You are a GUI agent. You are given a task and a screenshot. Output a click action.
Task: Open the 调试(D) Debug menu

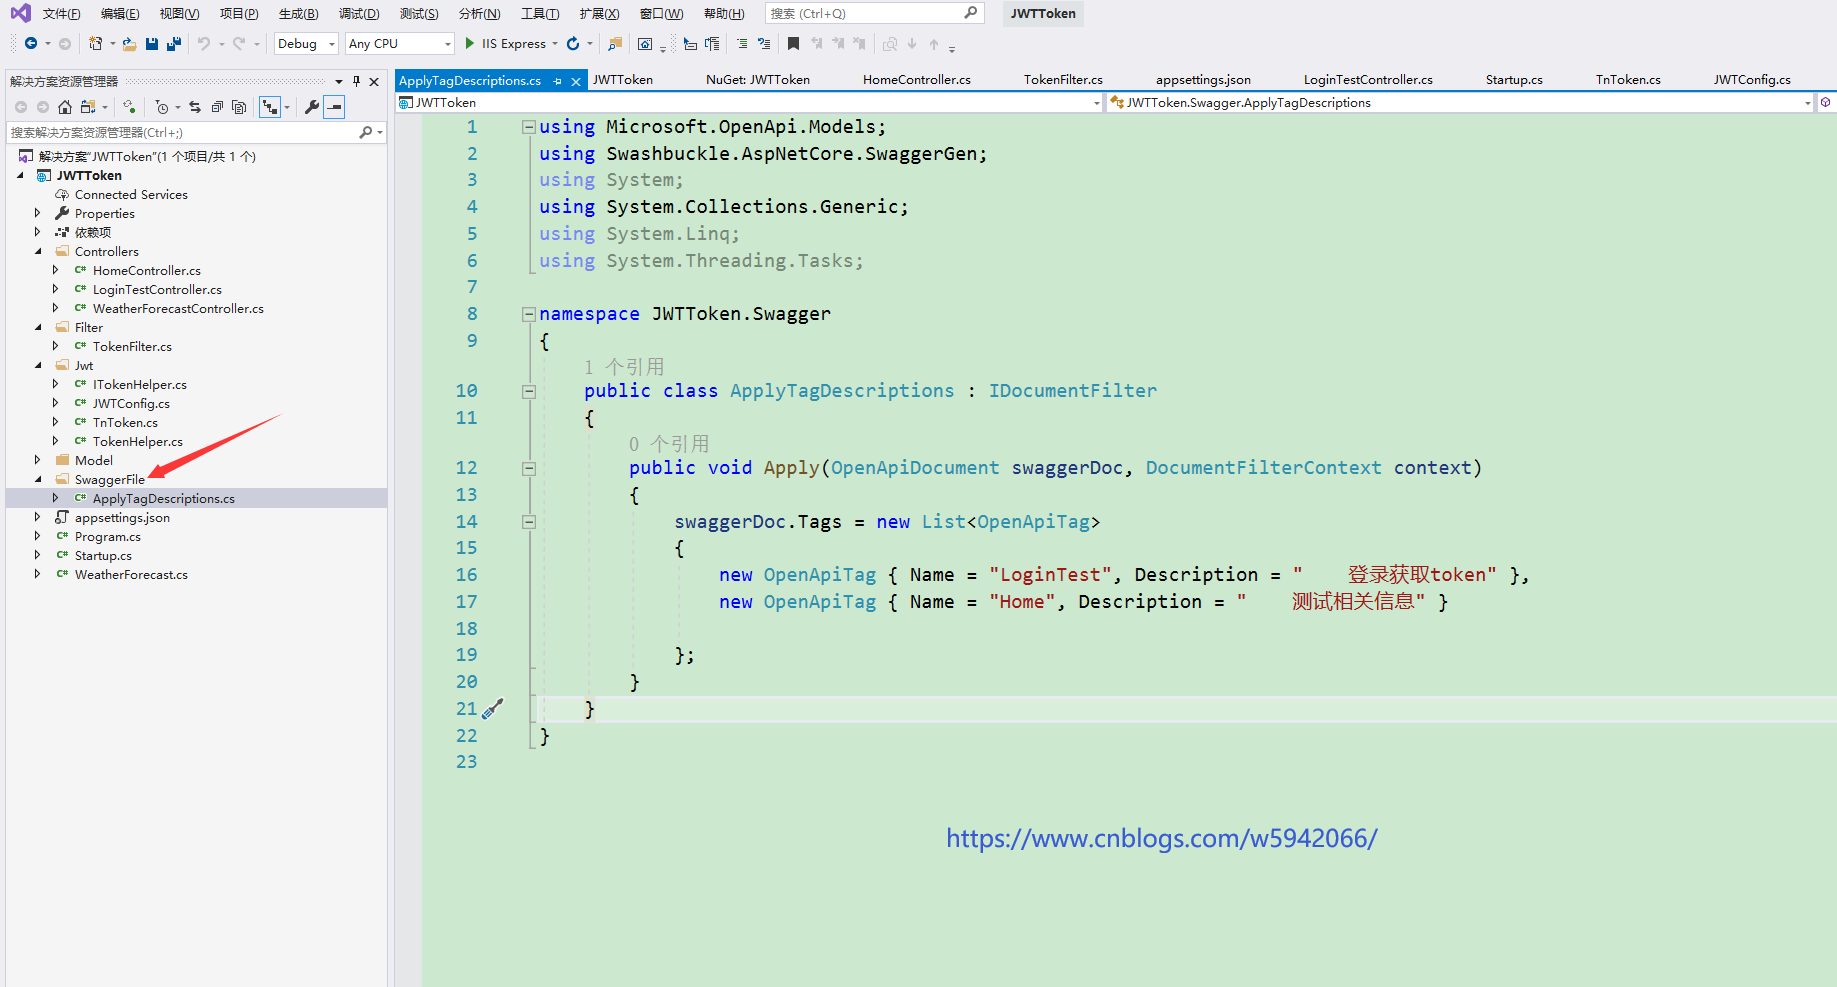pos(358,13)
